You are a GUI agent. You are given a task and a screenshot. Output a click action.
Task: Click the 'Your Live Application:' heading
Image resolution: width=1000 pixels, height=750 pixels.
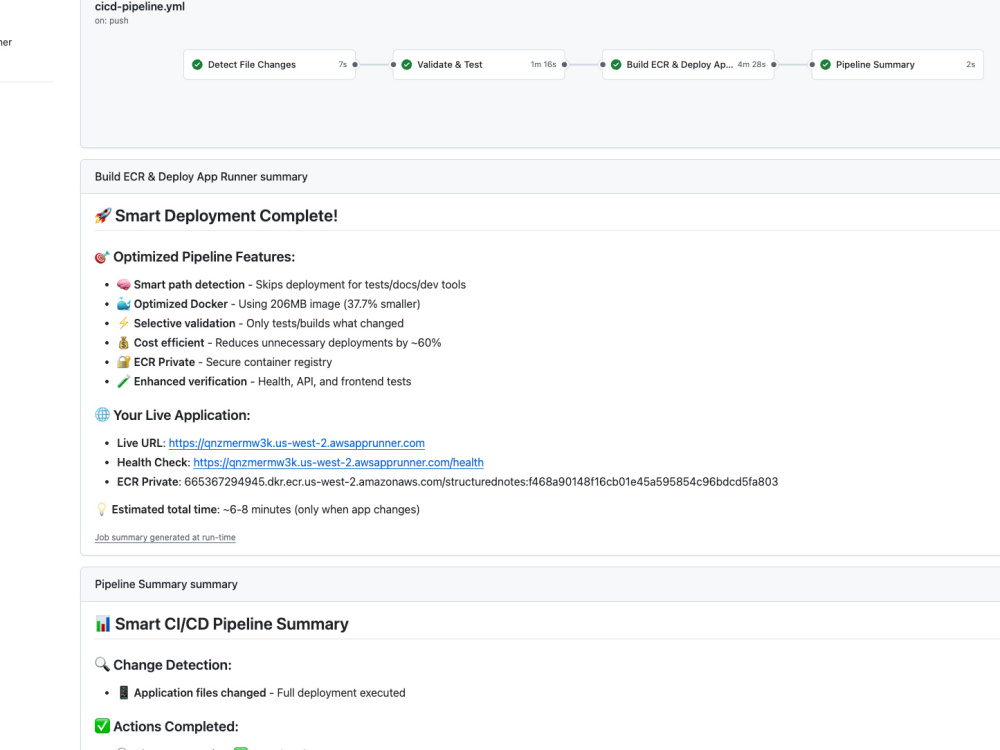click(x=182, y=415)
